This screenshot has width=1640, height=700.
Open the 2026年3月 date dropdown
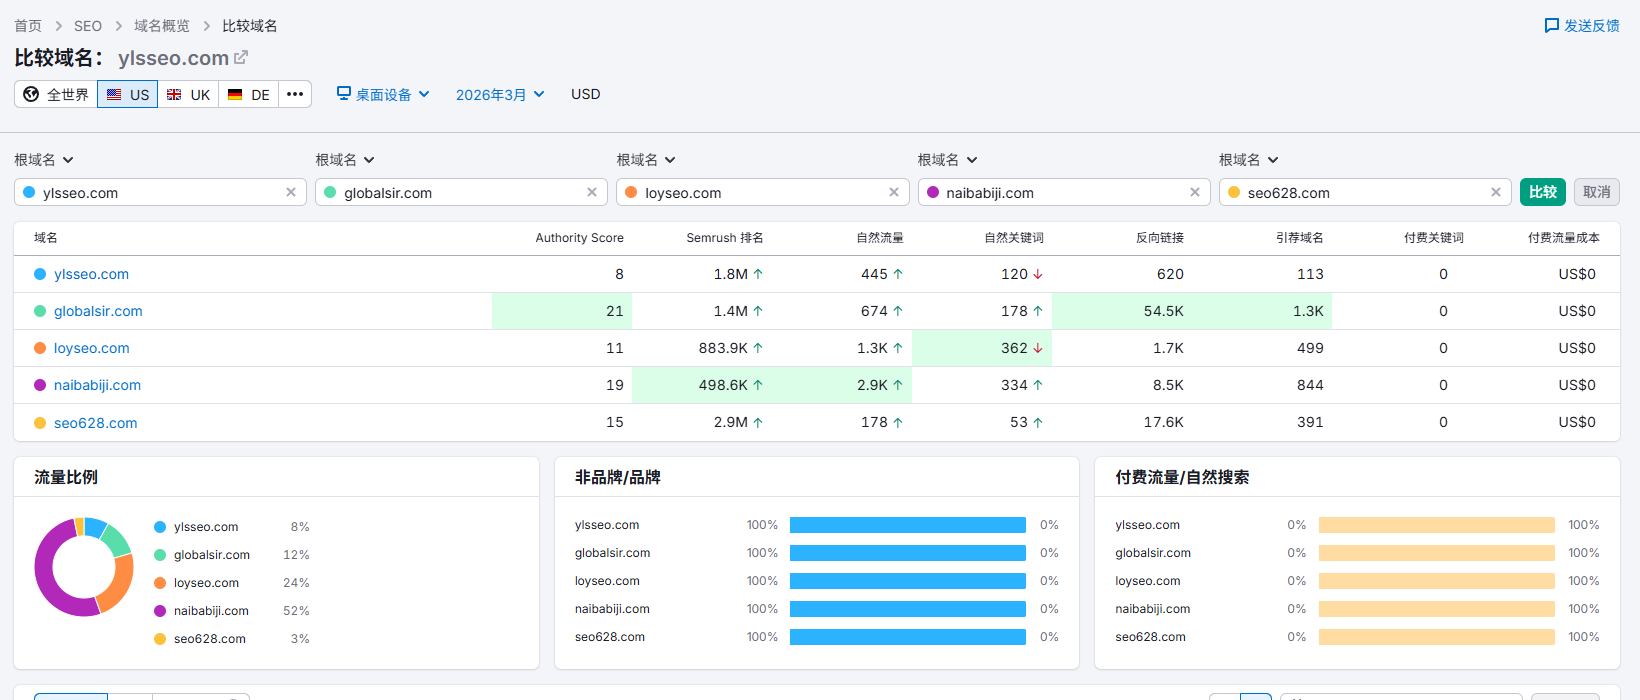[x=500, y=94]
